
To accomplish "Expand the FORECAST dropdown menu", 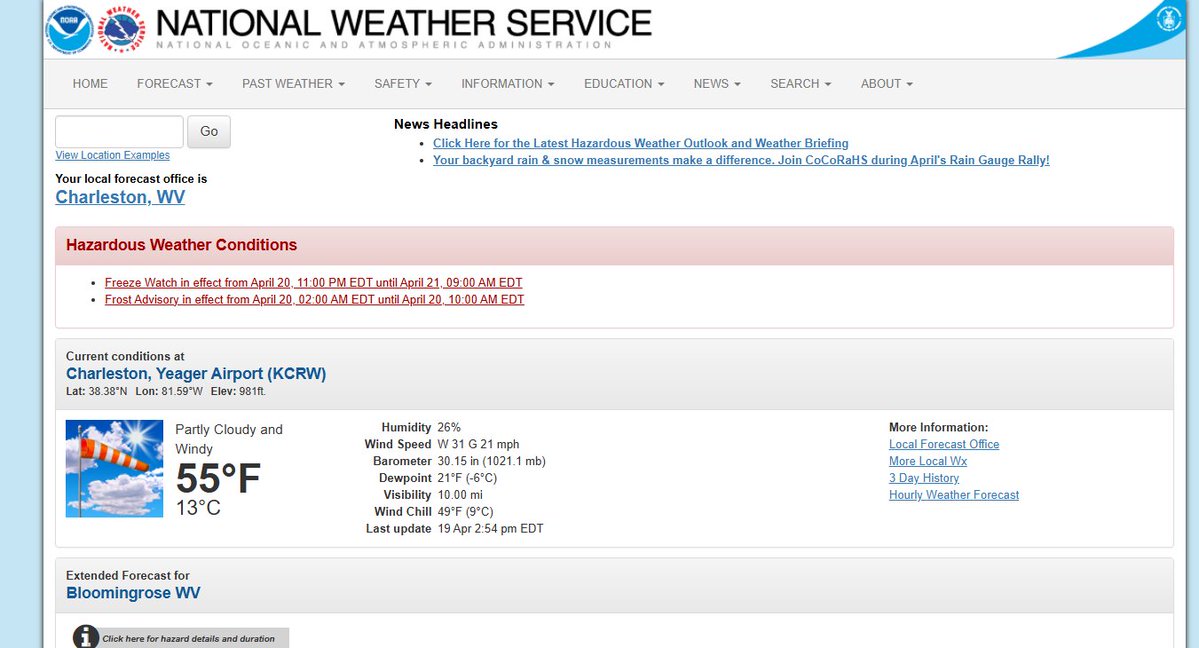I will pos(174,83).
